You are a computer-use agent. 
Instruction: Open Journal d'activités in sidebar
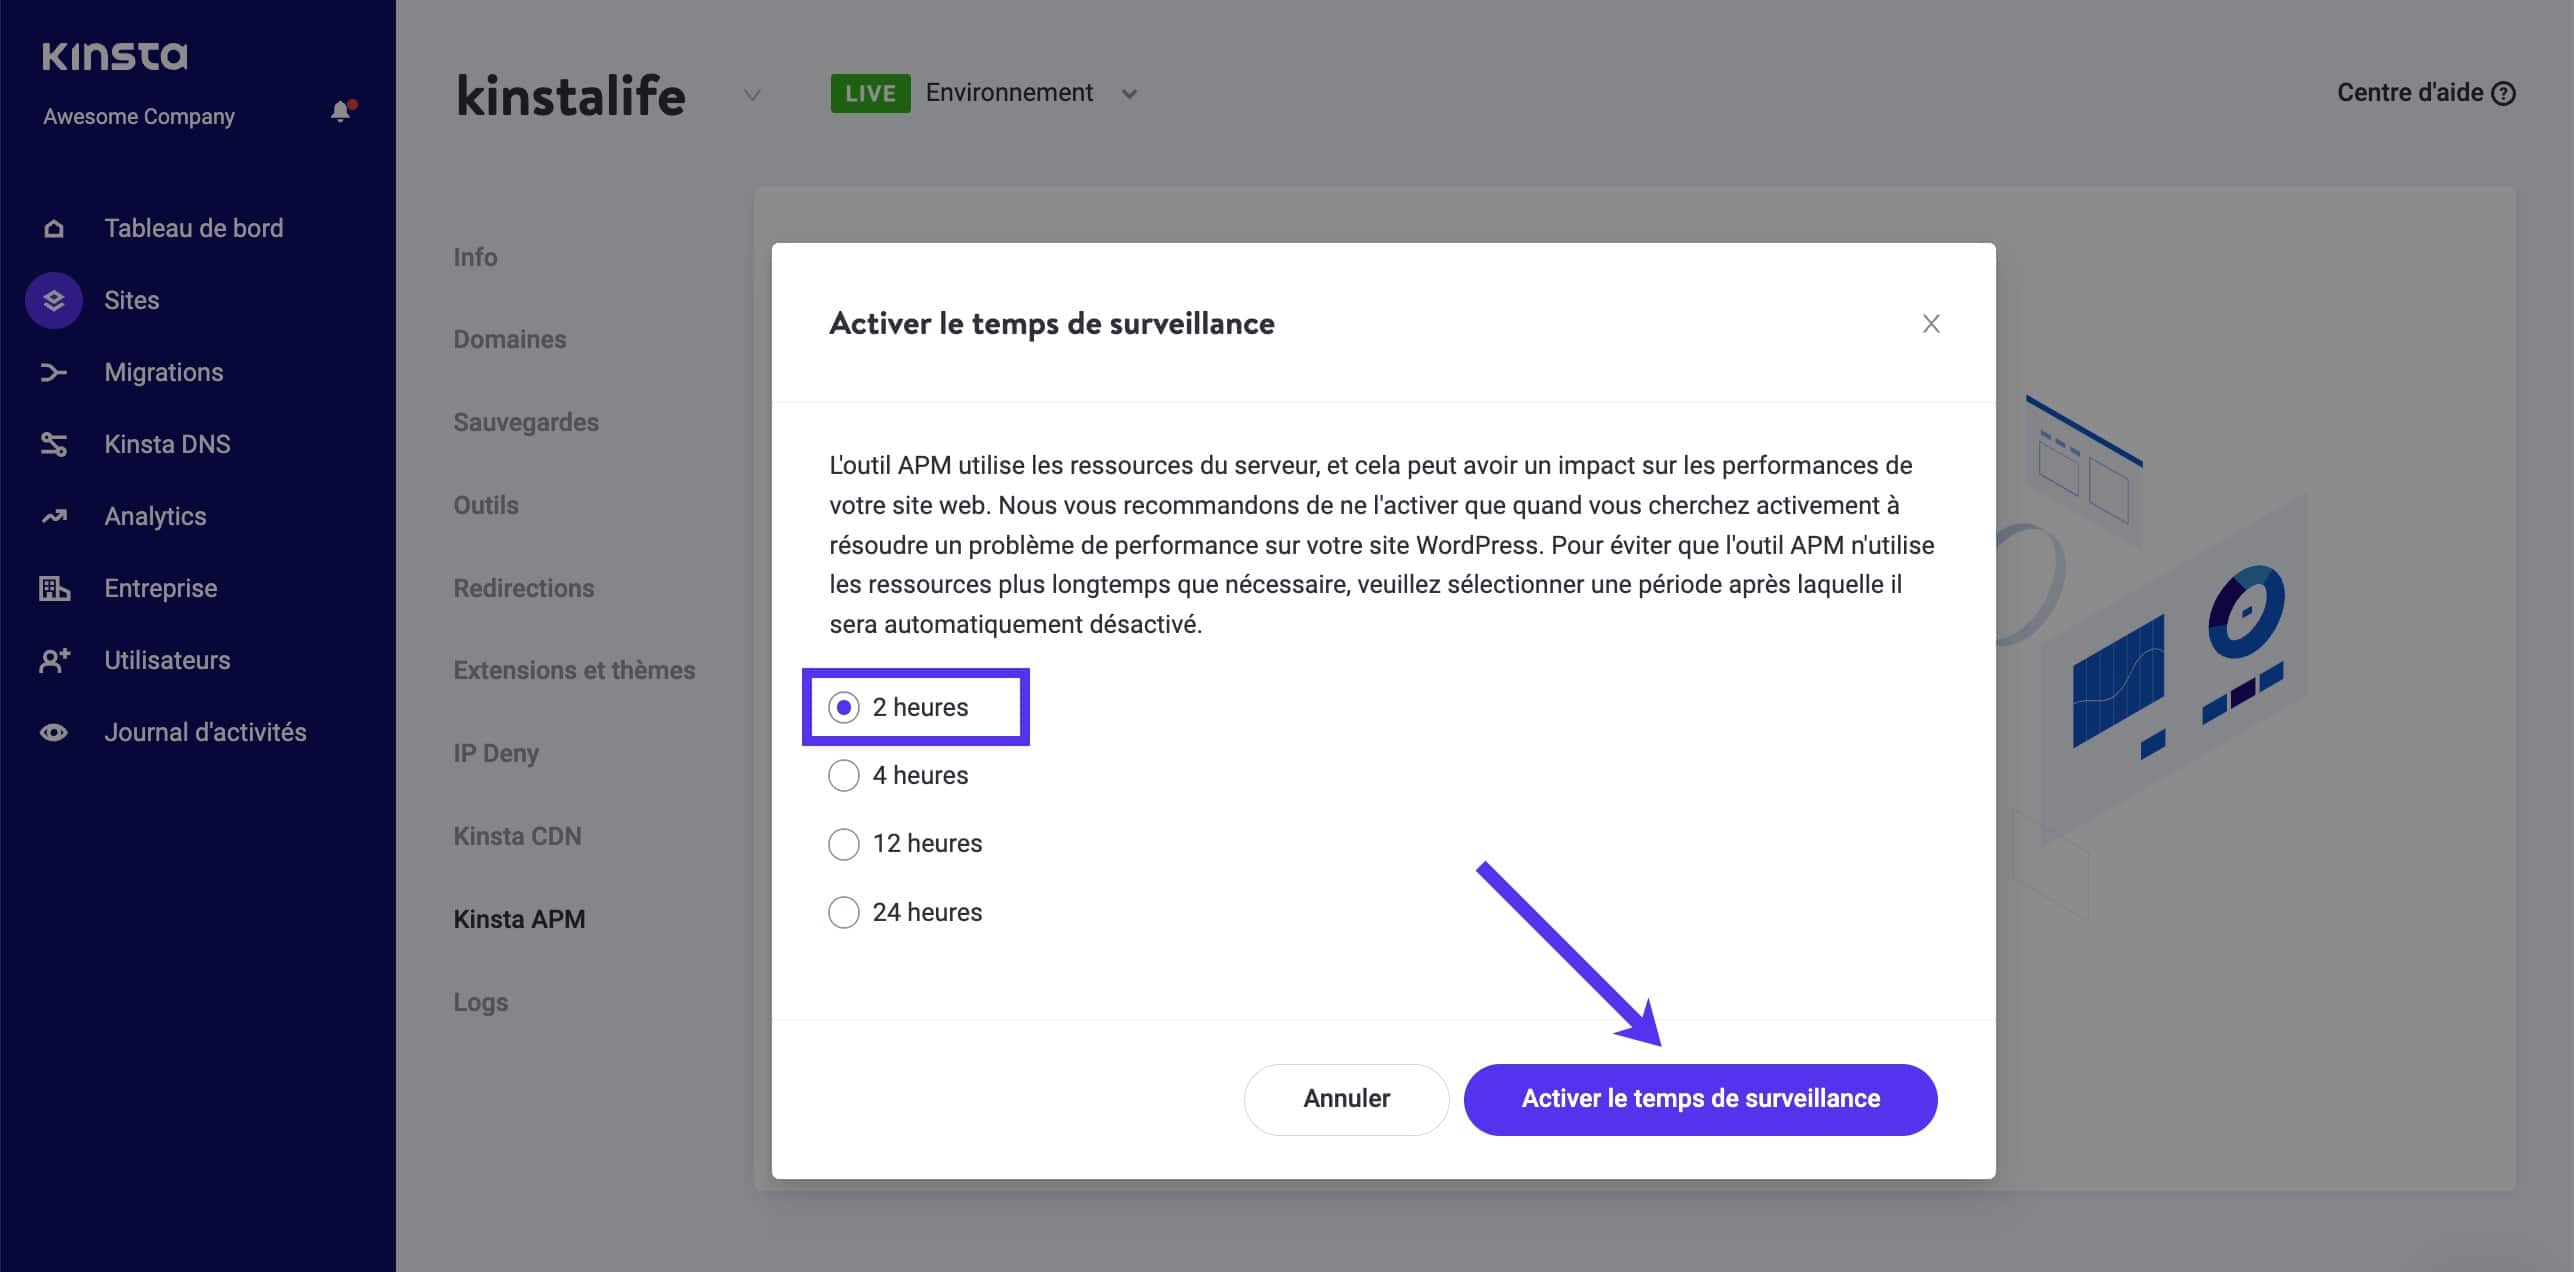pyautogui.click(x=206, y=733)
